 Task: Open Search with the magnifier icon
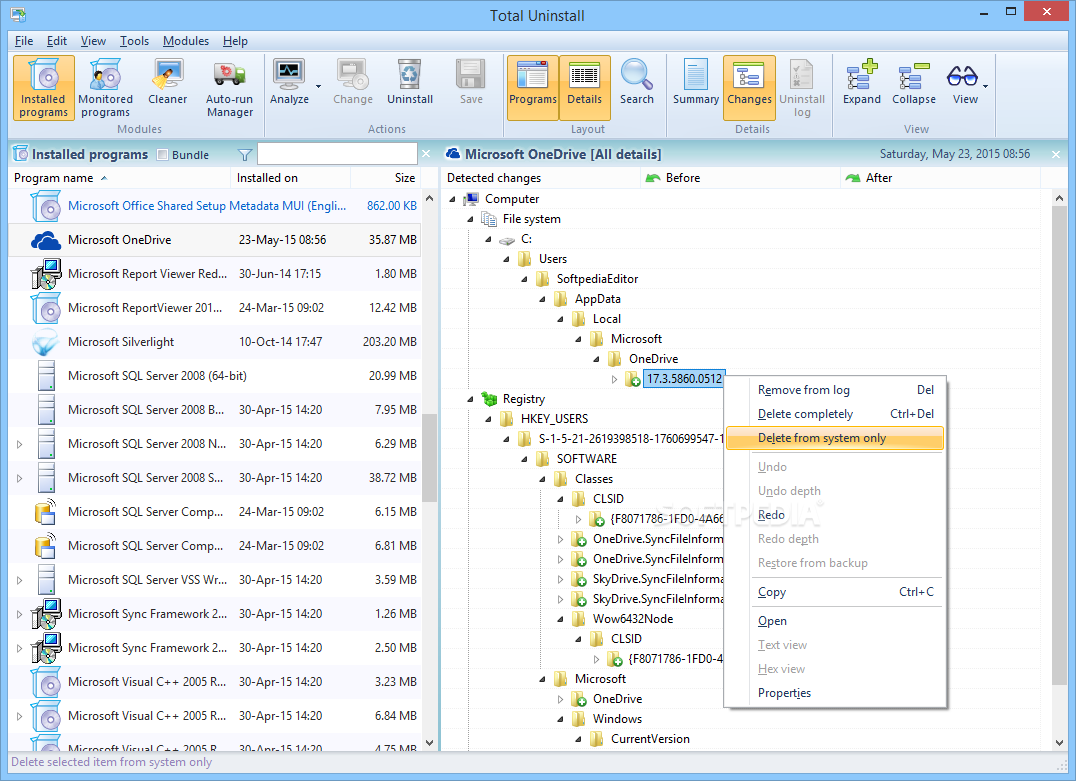pos(637,74)
